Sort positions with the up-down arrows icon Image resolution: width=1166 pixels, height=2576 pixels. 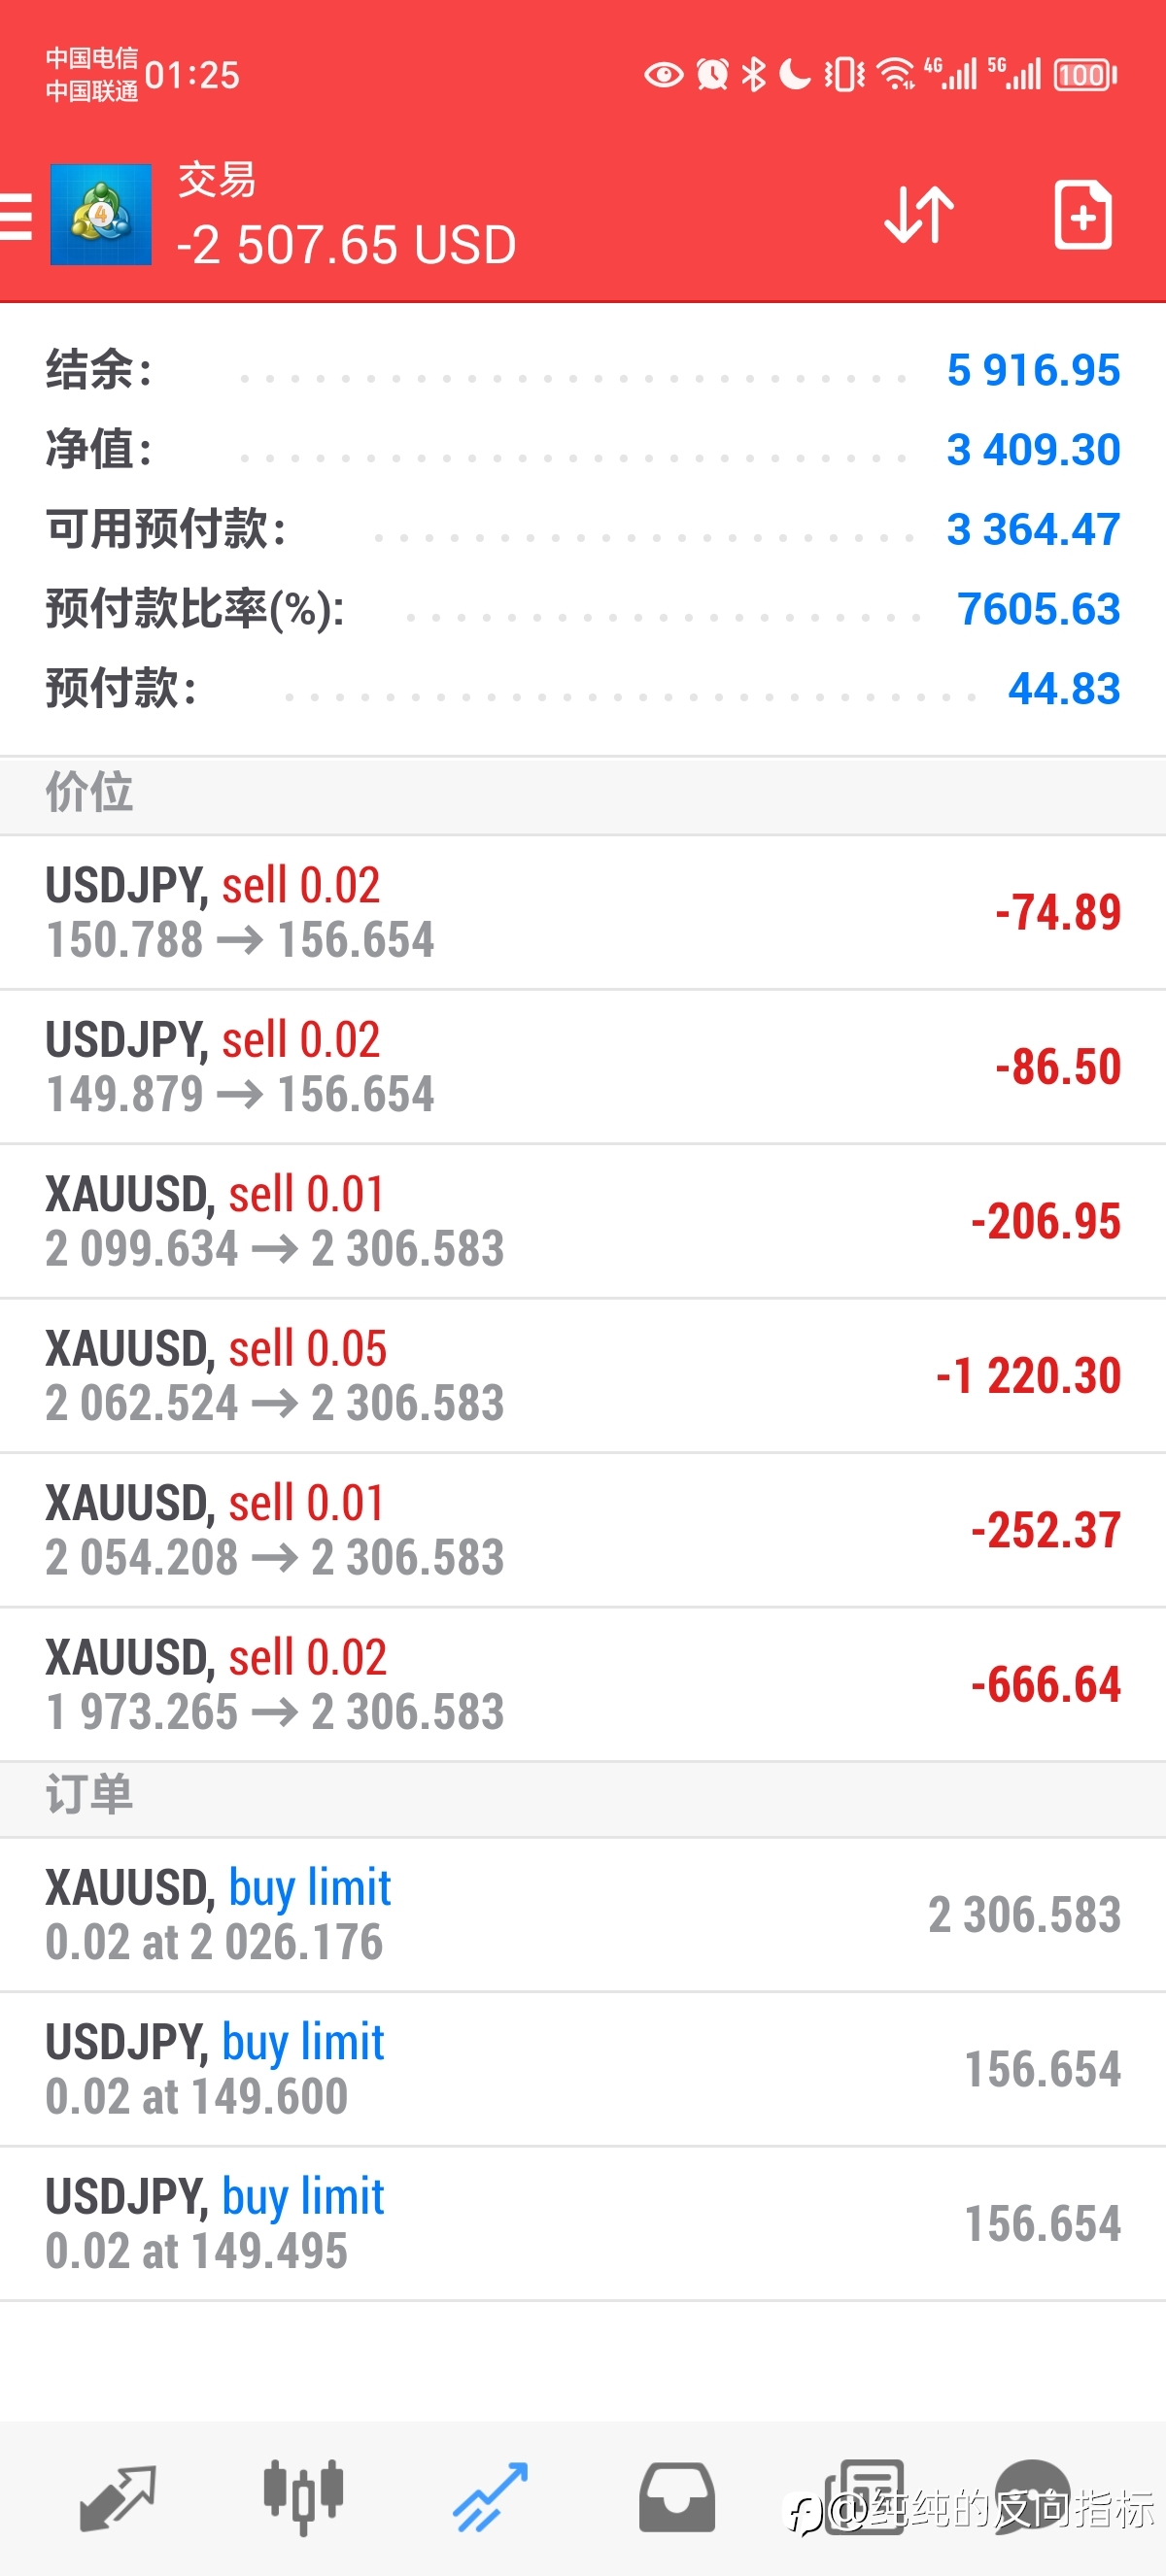coord(918,214)
